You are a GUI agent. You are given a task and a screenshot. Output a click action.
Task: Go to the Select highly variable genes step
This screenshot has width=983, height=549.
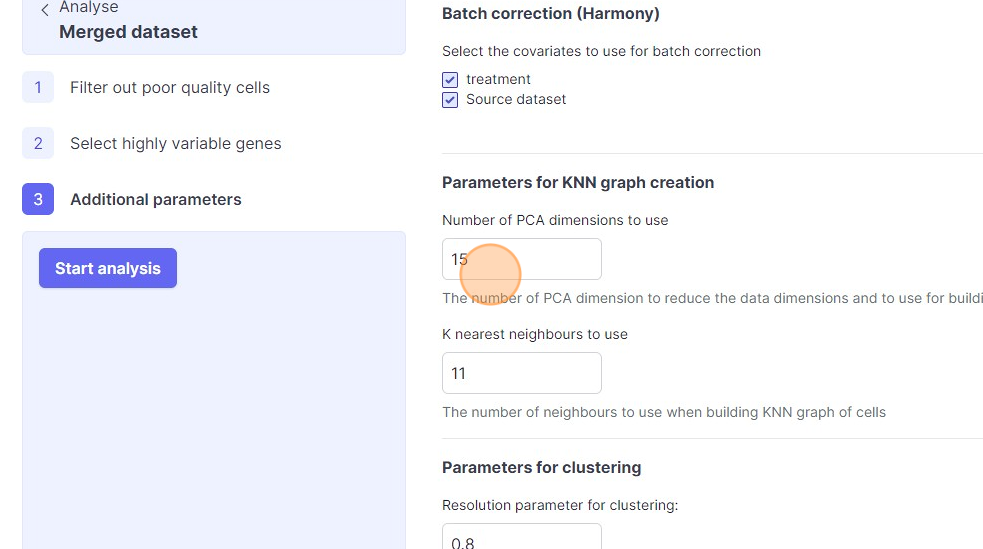pyautogui.click(x=176, y=144)
